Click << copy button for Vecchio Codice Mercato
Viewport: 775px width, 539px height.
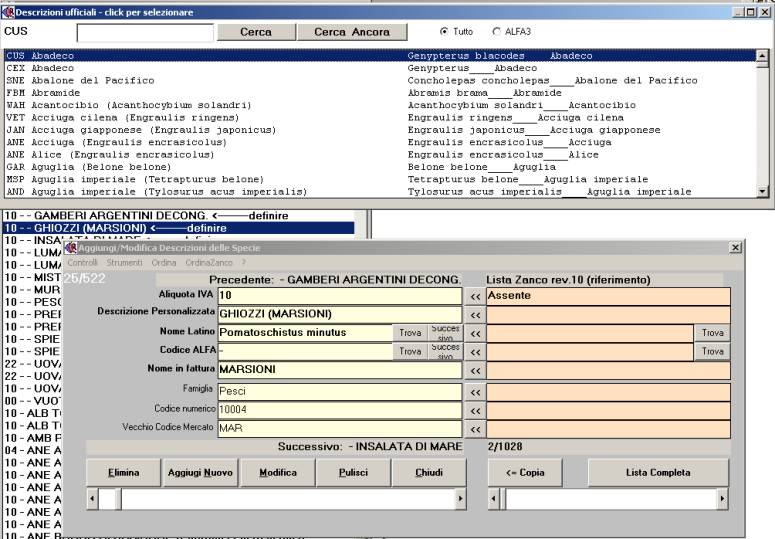pos(475,429)
